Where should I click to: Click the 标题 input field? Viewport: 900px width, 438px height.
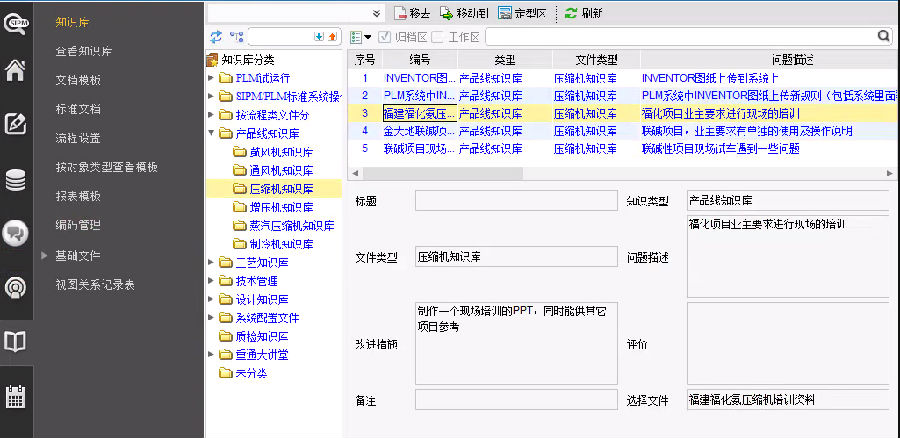click(x=516, y=201)
